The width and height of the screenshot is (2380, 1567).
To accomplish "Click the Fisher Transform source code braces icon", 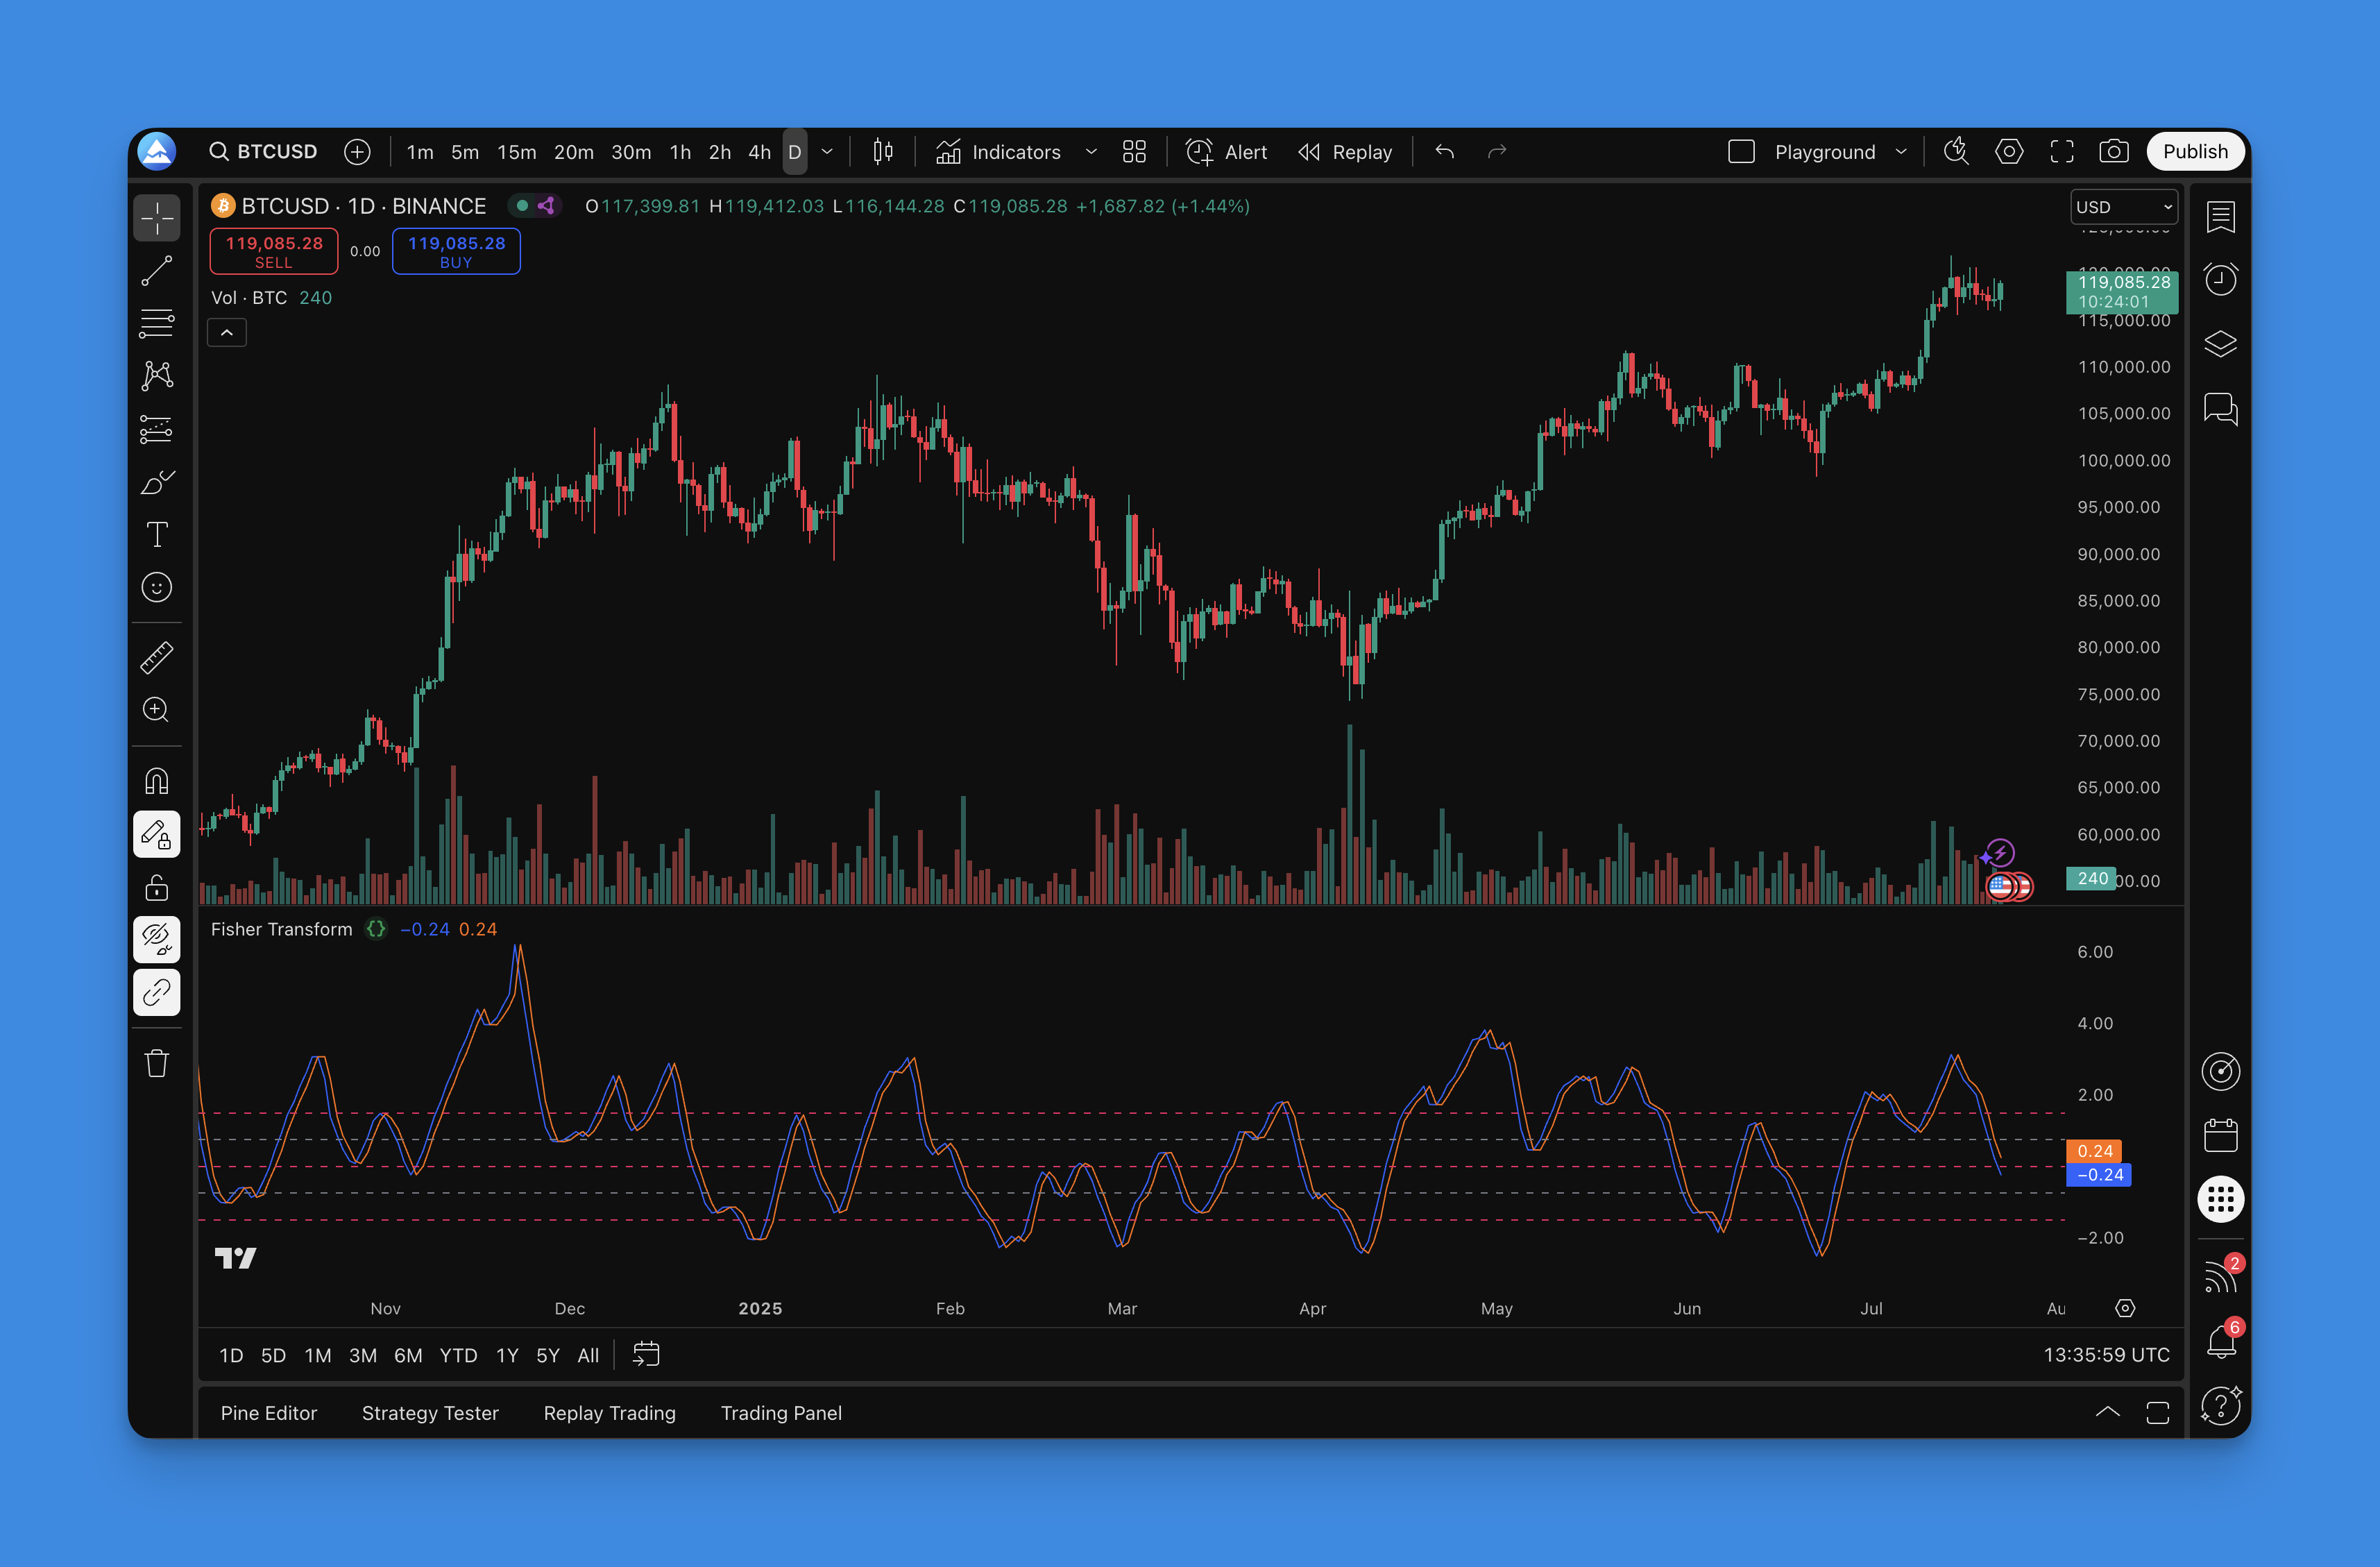I will click(376, 929).
